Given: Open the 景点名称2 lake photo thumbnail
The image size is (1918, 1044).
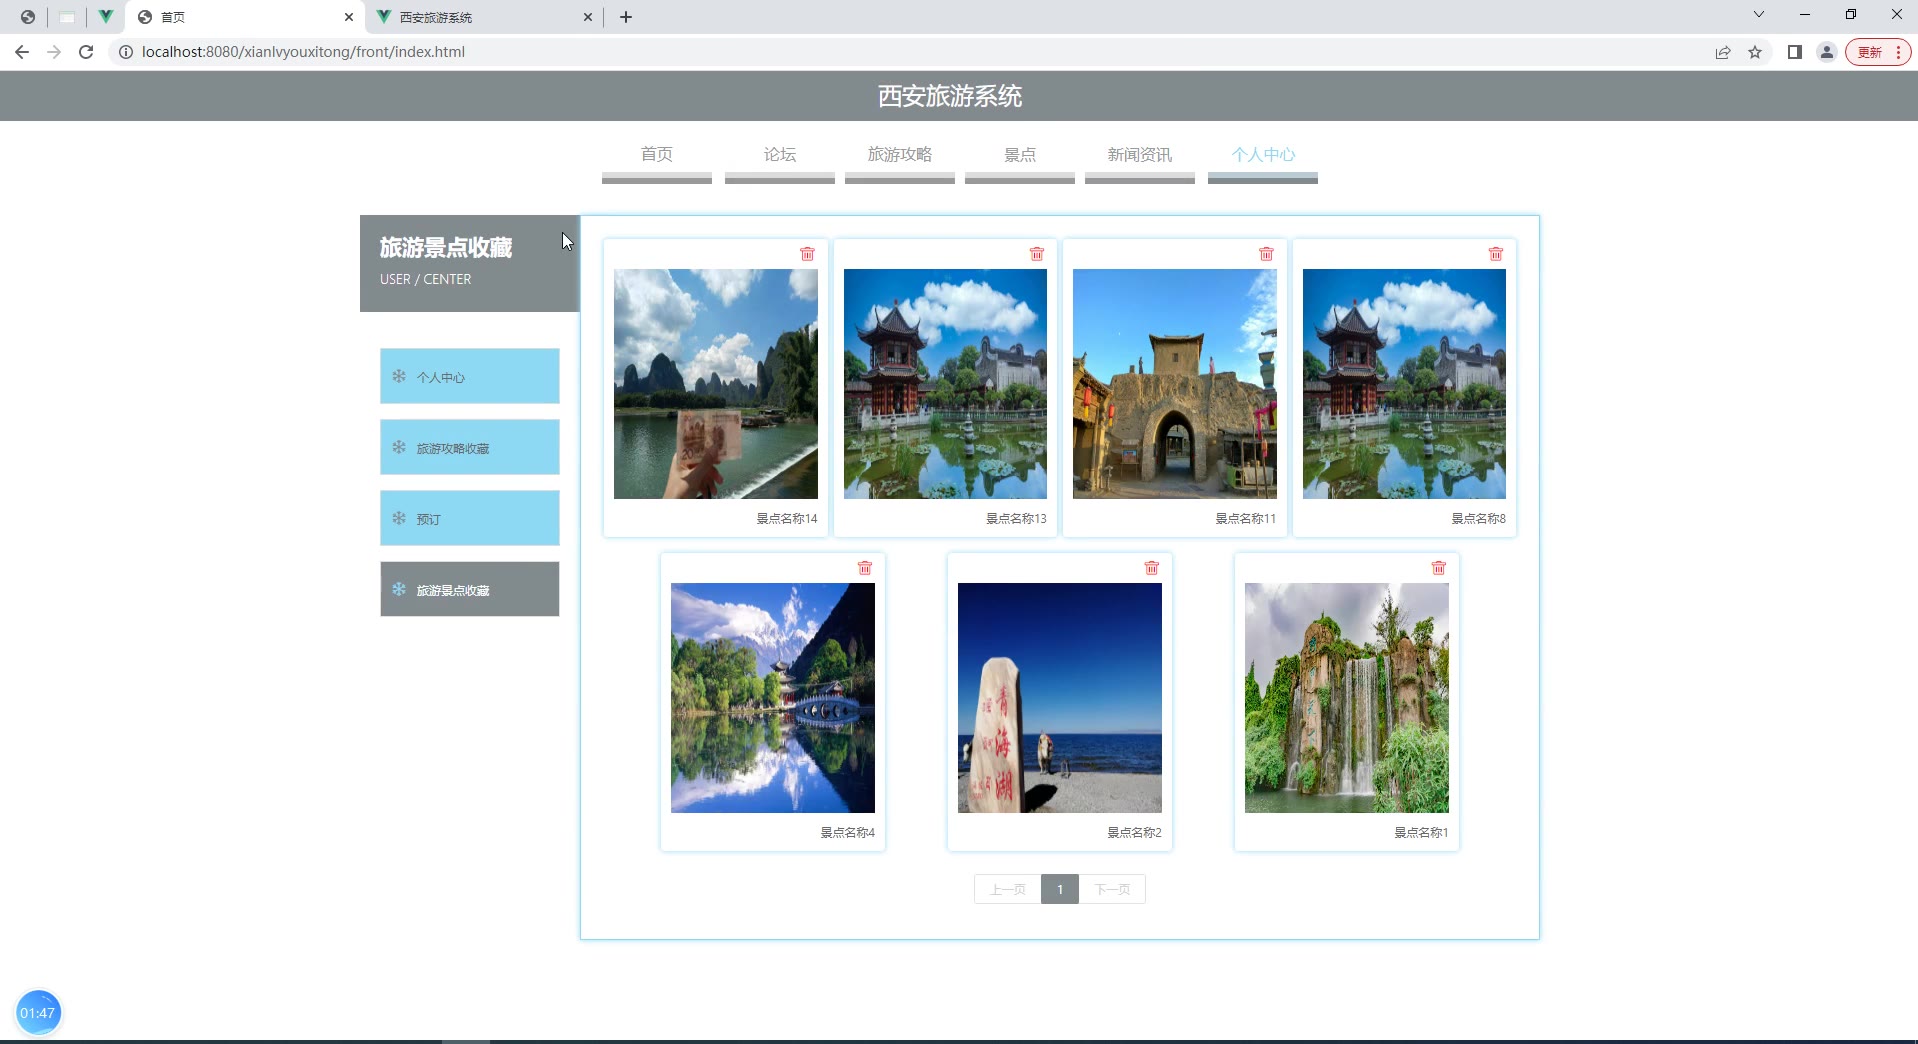Looking at the screenshot, I should coord(1059,698).
